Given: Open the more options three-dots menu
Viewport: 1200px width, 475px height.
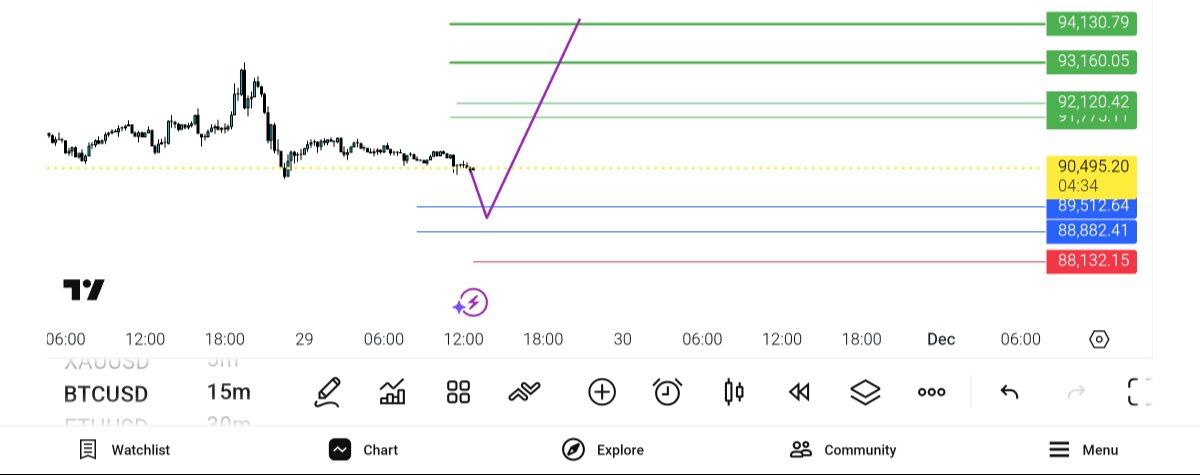Looking at the screenshot, I should coord(931,392).
